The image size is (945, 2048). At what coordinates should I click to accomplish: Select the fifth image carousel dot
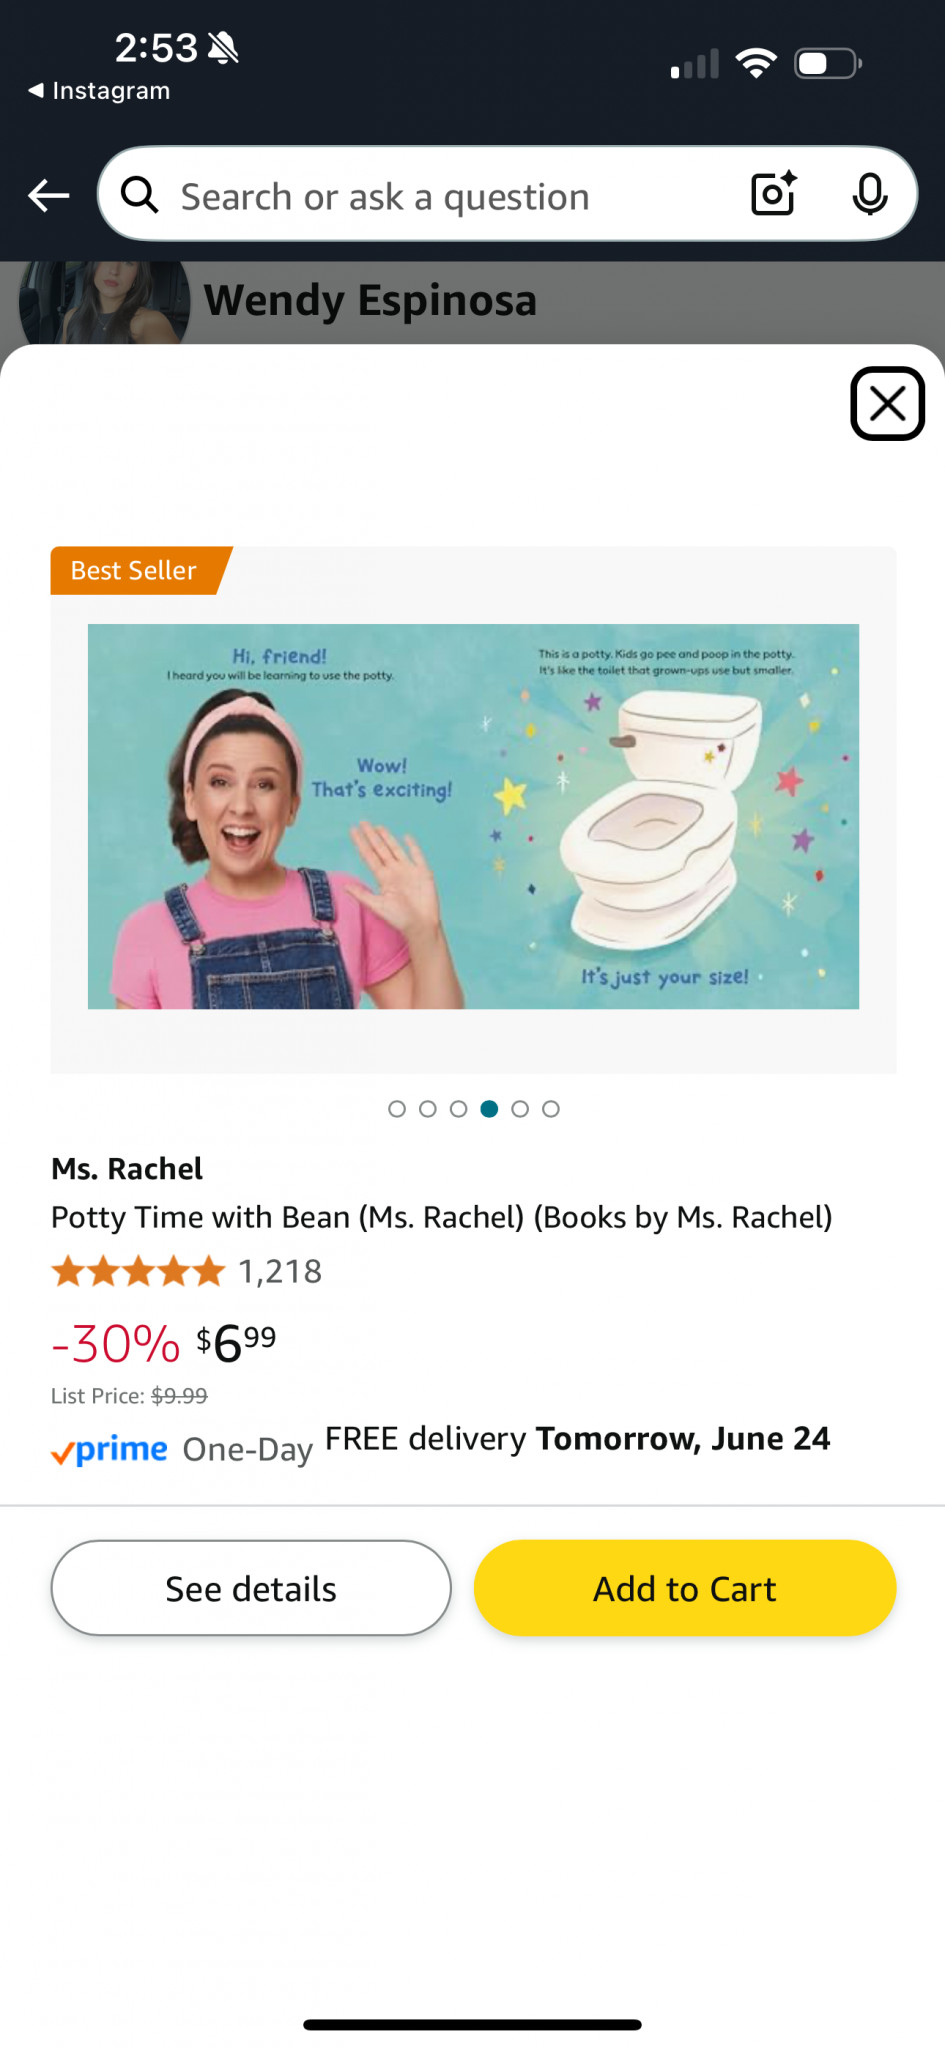click(x=520, y=1109)
